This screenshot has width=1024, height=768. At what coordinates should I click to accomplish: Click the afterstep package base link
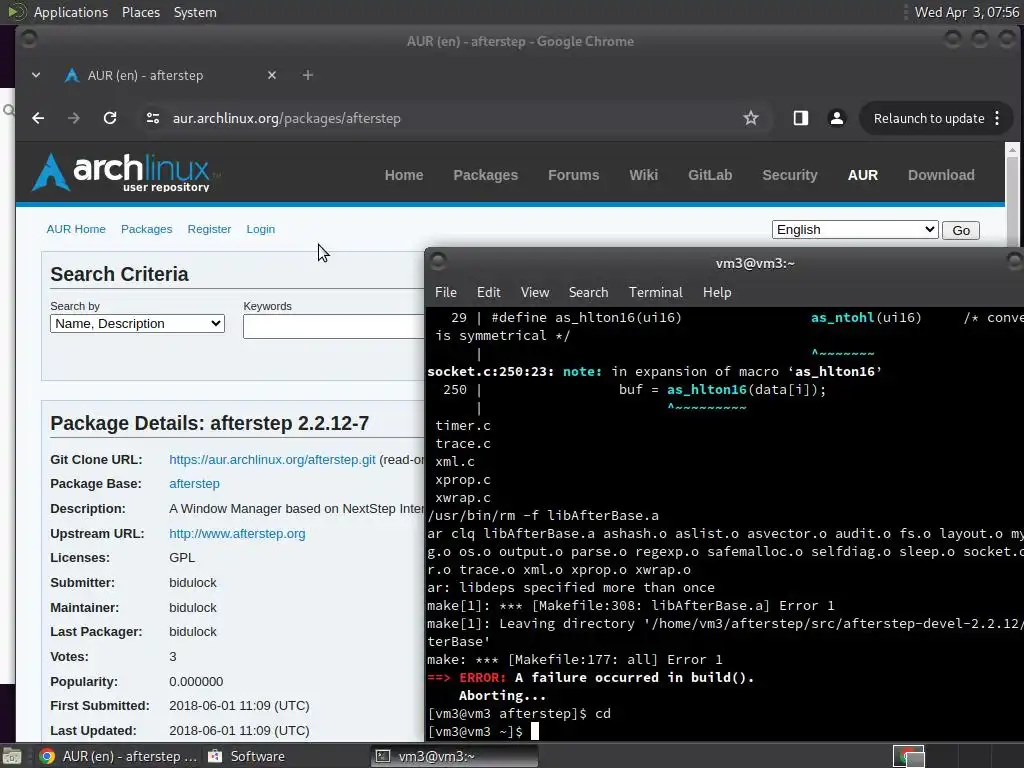(x=194, y=484)
